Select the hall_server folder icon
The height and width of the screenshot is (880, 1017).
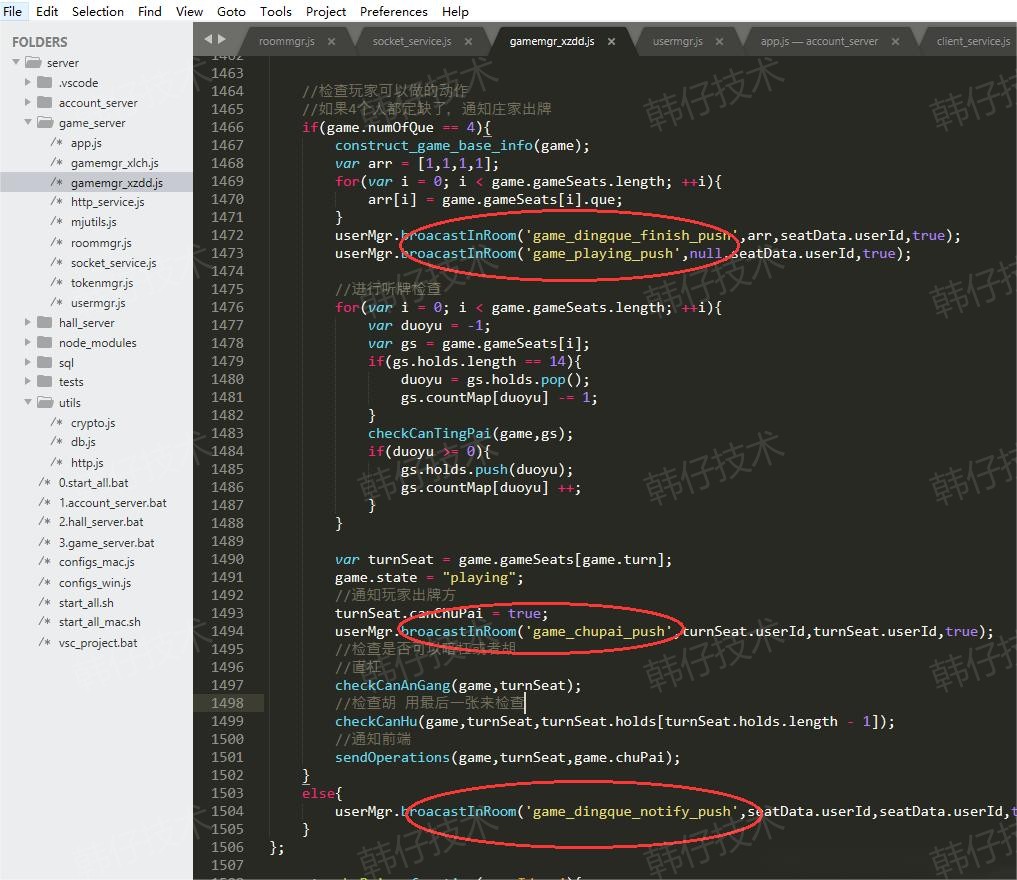(x=45, y=322)
